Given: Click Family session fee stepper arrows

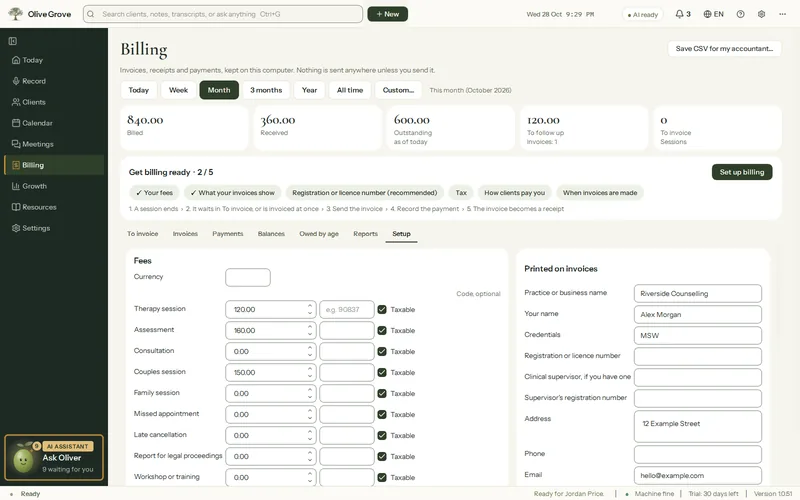Looking at the screenshot, I should click(310, 393).
